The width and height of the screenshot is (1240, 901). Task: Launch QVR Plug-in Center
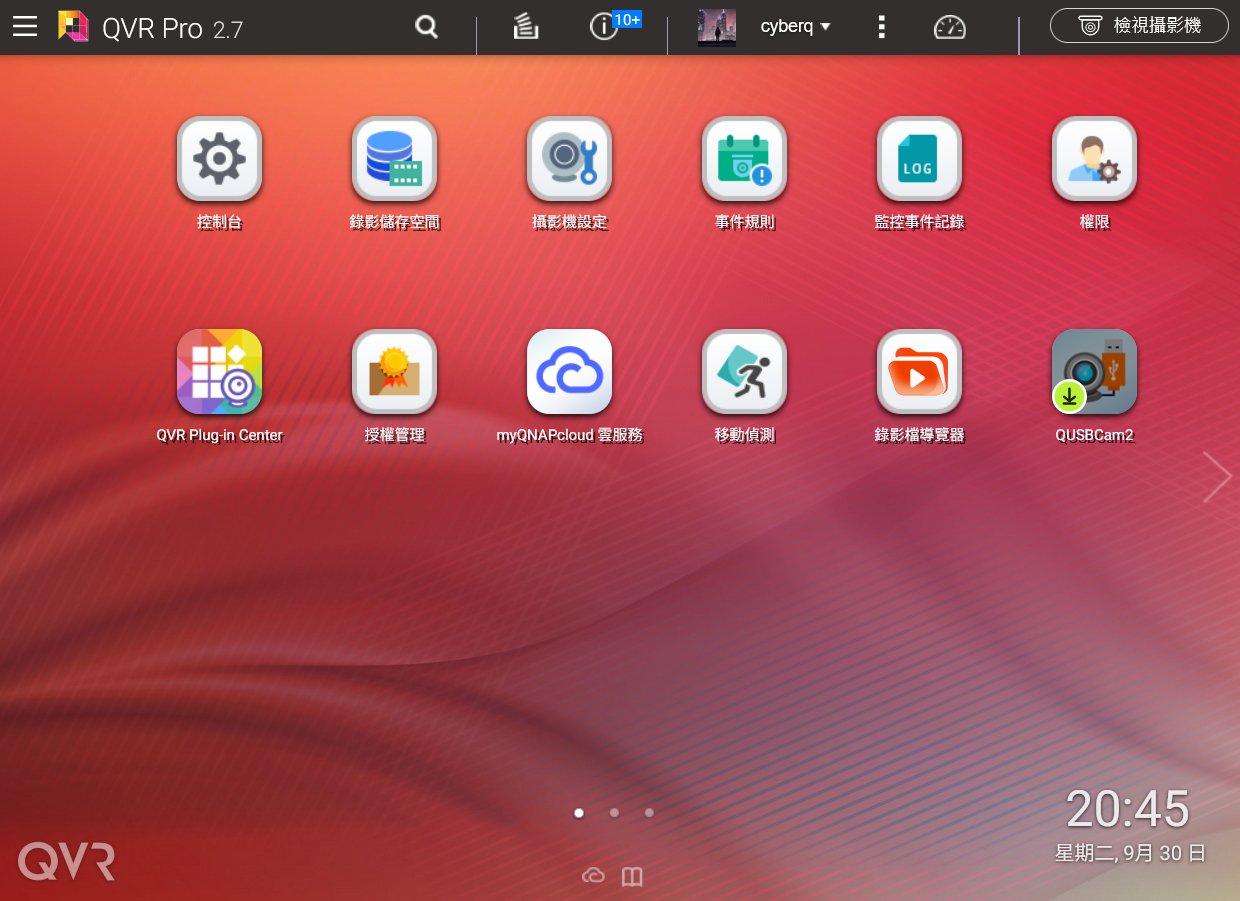point(219,372)
